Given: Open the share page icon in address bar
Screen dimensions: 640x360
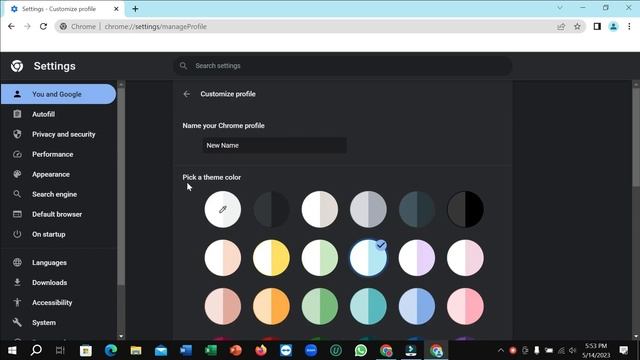Looking at the screenshot, I should click(561, 27).
